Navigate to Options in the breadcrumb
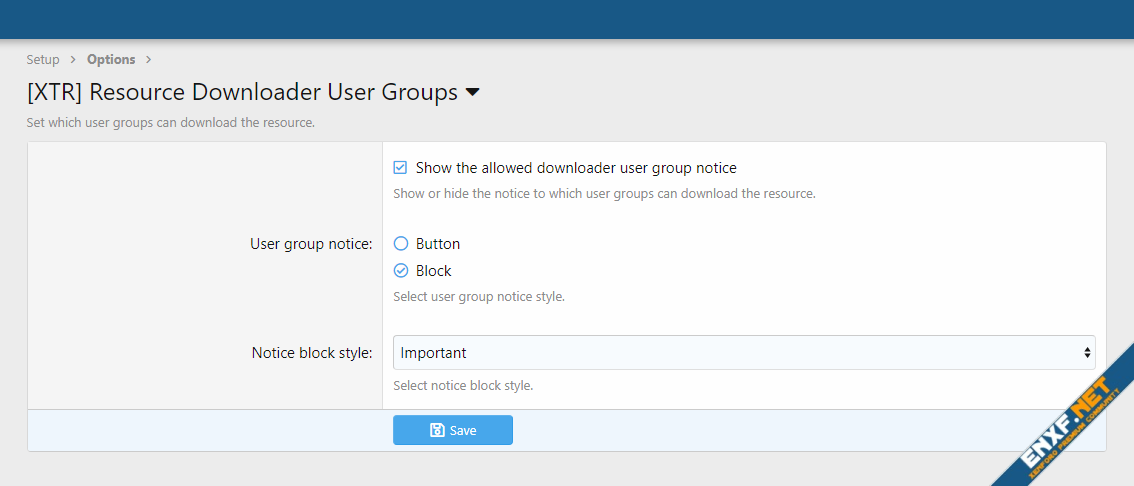Screen dimensions: 1134x486 tap(111, 60)
